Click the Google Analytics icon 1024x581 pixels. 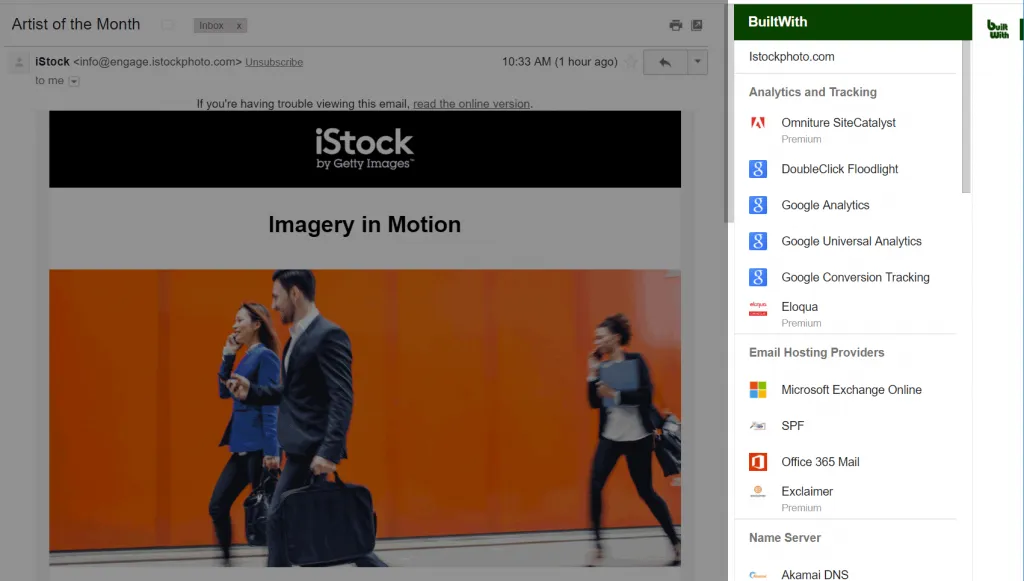point(758,205)
